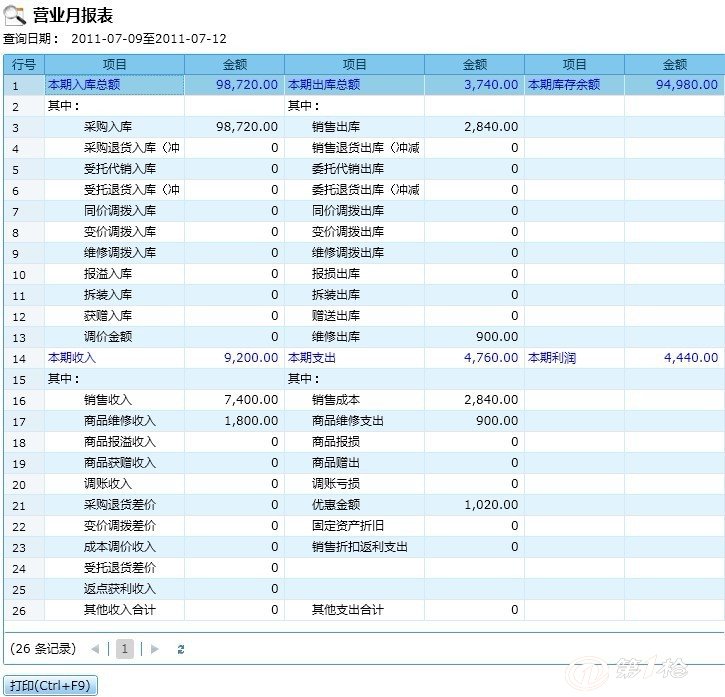Click the 行号 column header
Image resolution: width=725 pixels, height=697 pixels.
(x=24, y=64)
